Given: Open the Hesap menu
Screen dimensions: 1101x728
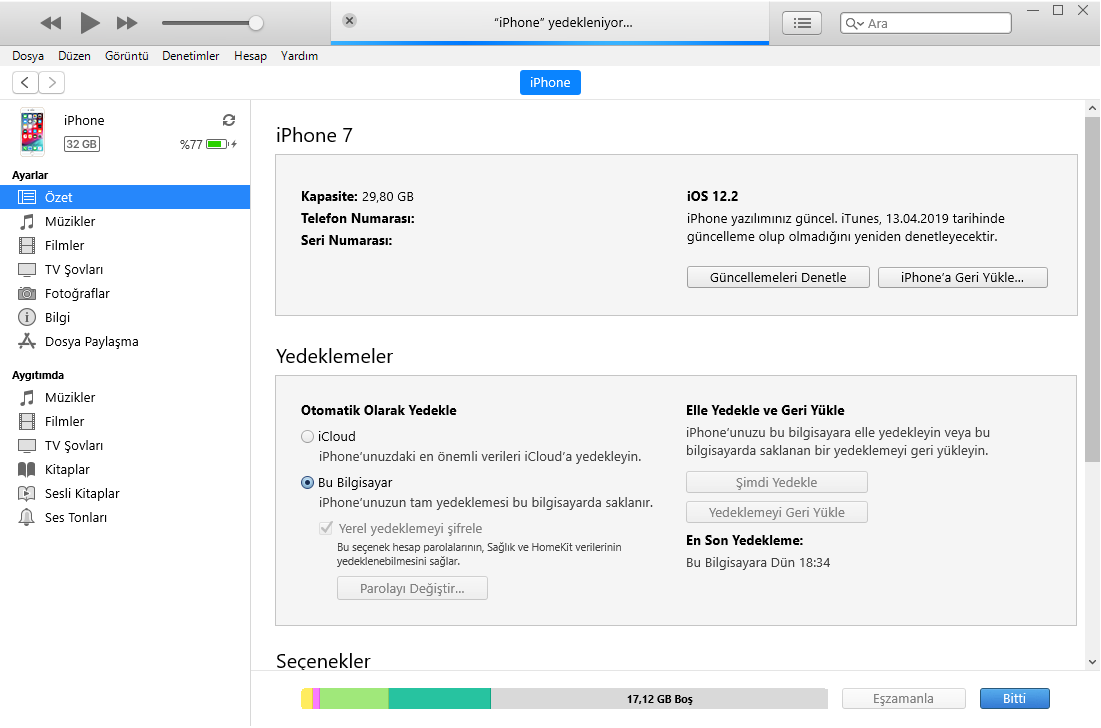Looking at the screenshot, I should point(250,56).
